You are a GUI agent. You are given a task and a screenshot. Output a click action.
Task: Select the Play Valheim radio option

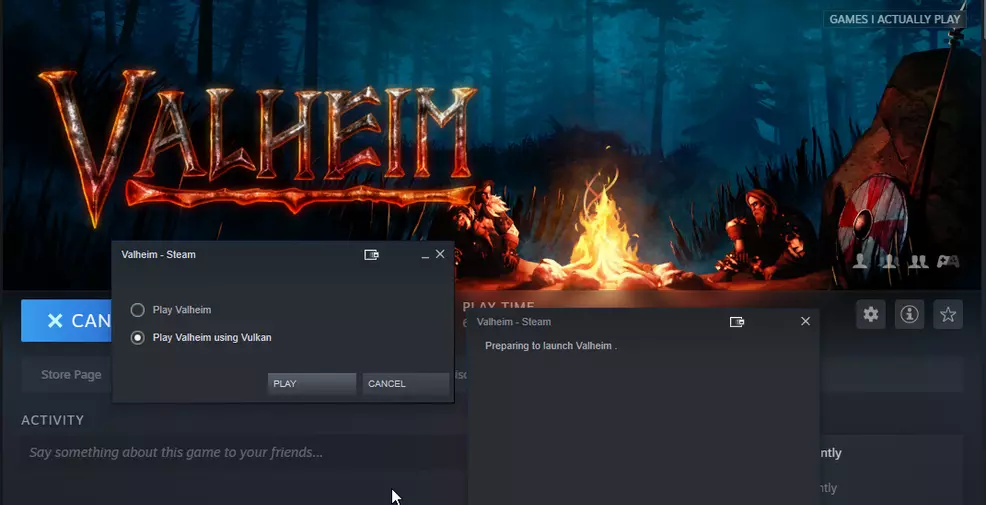[138, 310]
